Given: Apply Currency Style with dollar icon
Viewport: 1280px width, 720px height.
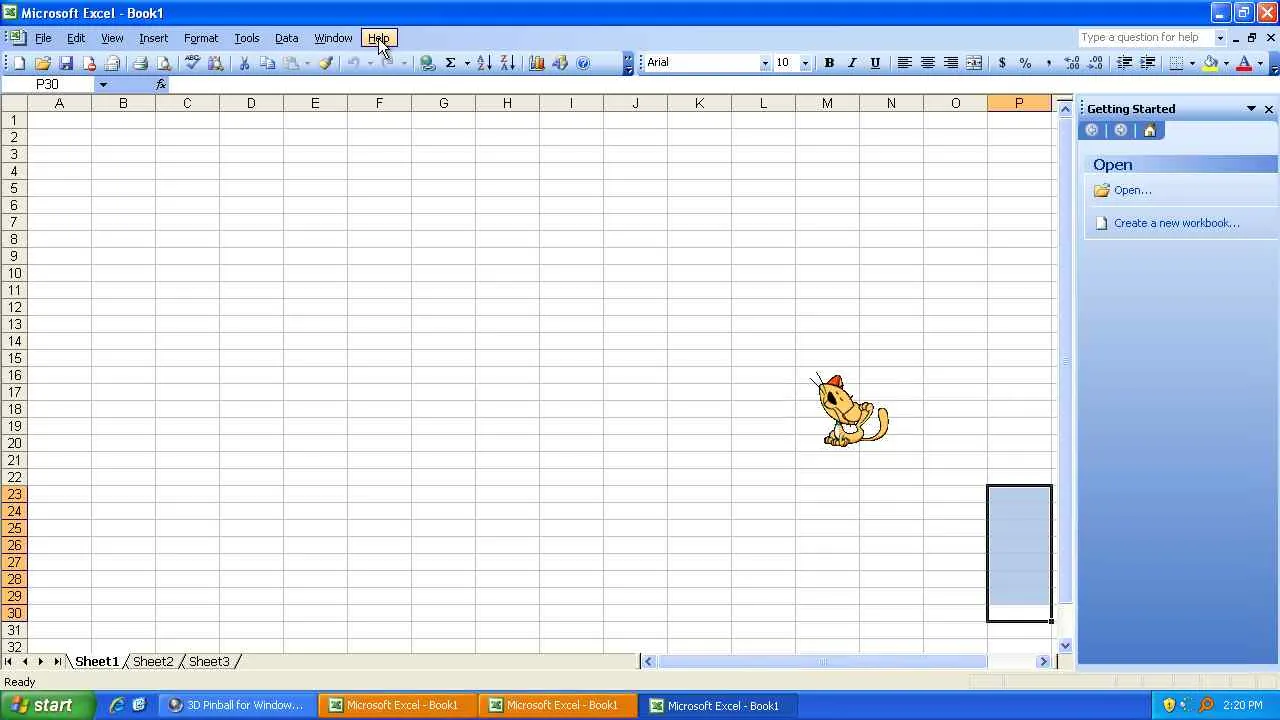Looking at the screenshot, I should point(1002,63).
